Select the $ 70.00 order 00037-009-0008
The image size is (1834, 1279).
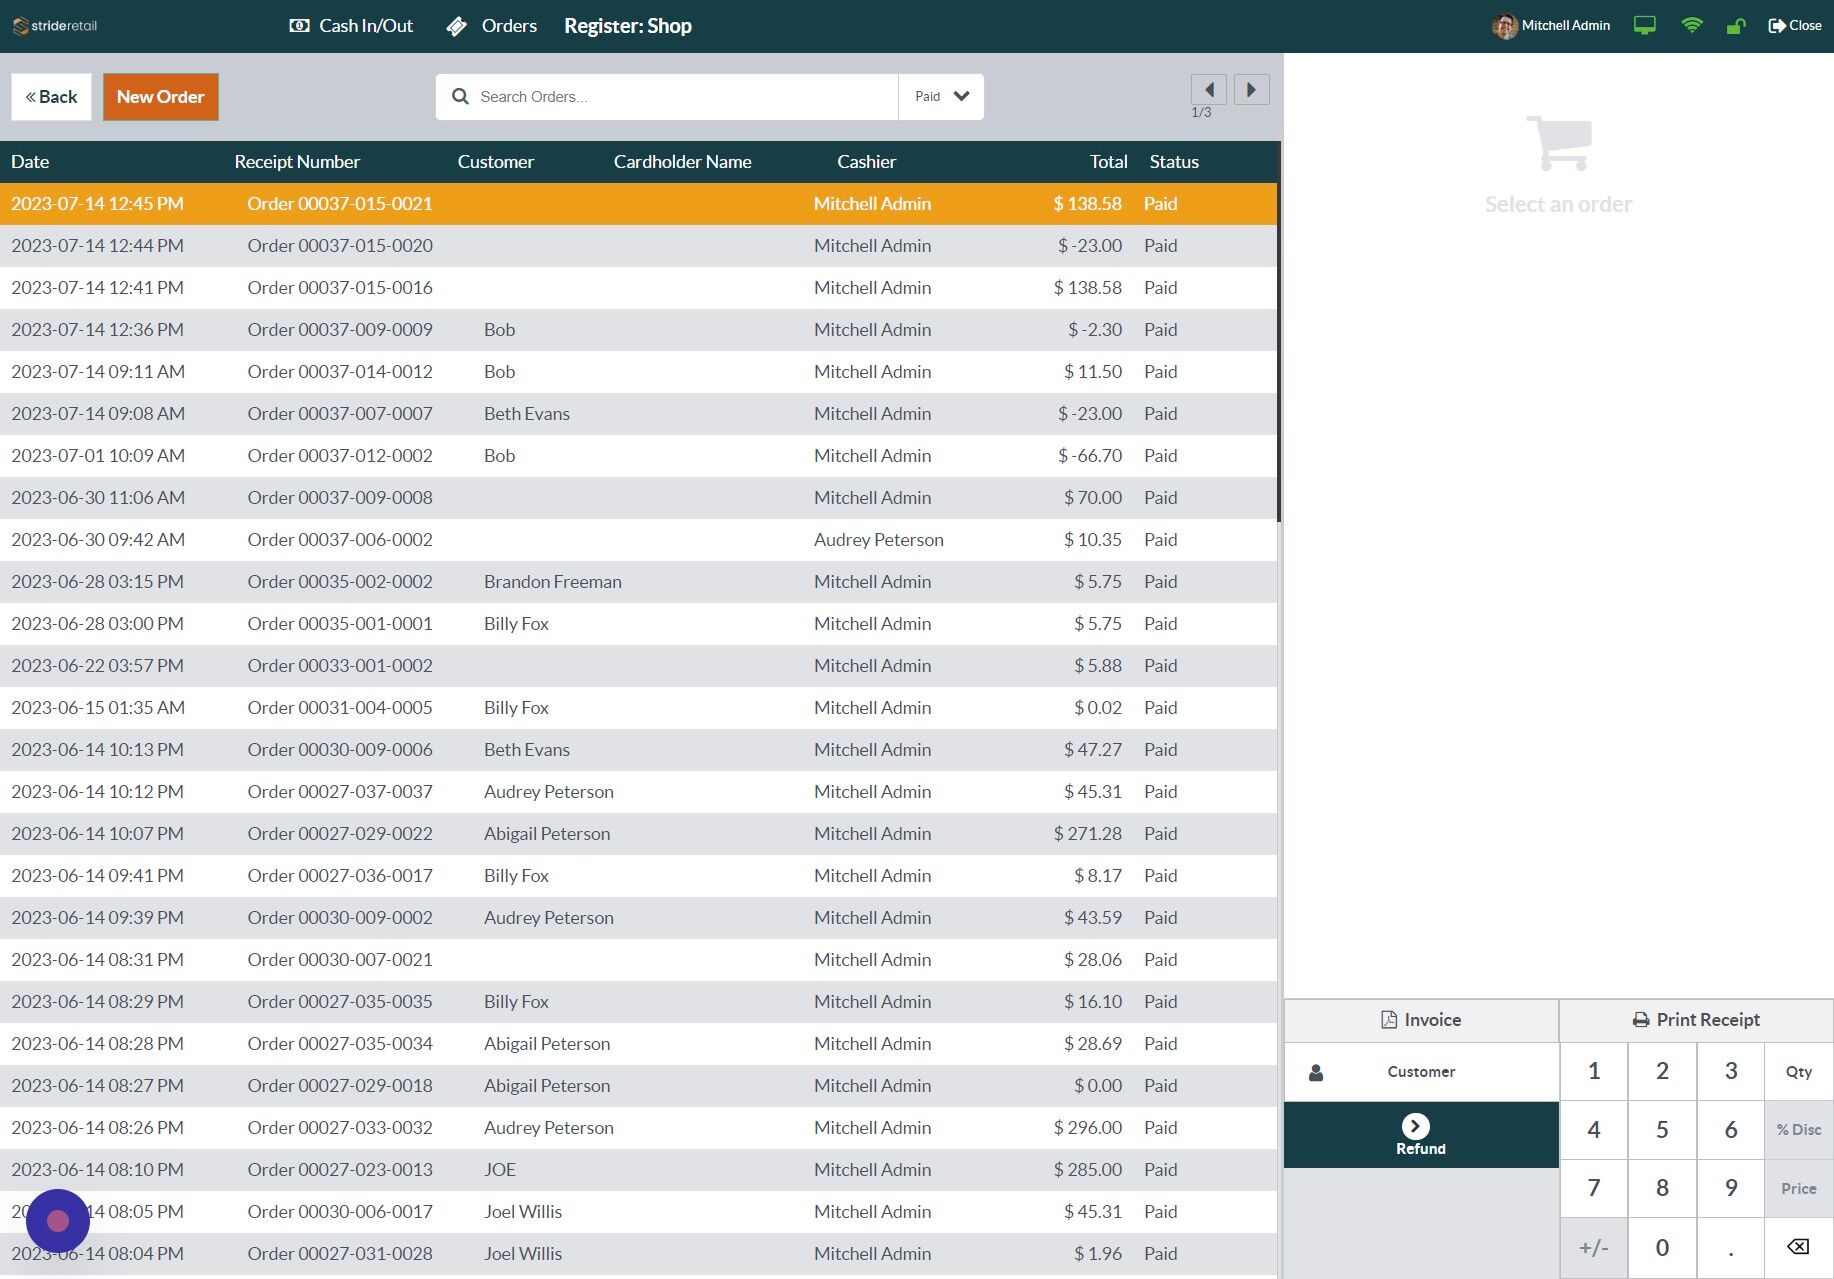(x=638, y=498)
